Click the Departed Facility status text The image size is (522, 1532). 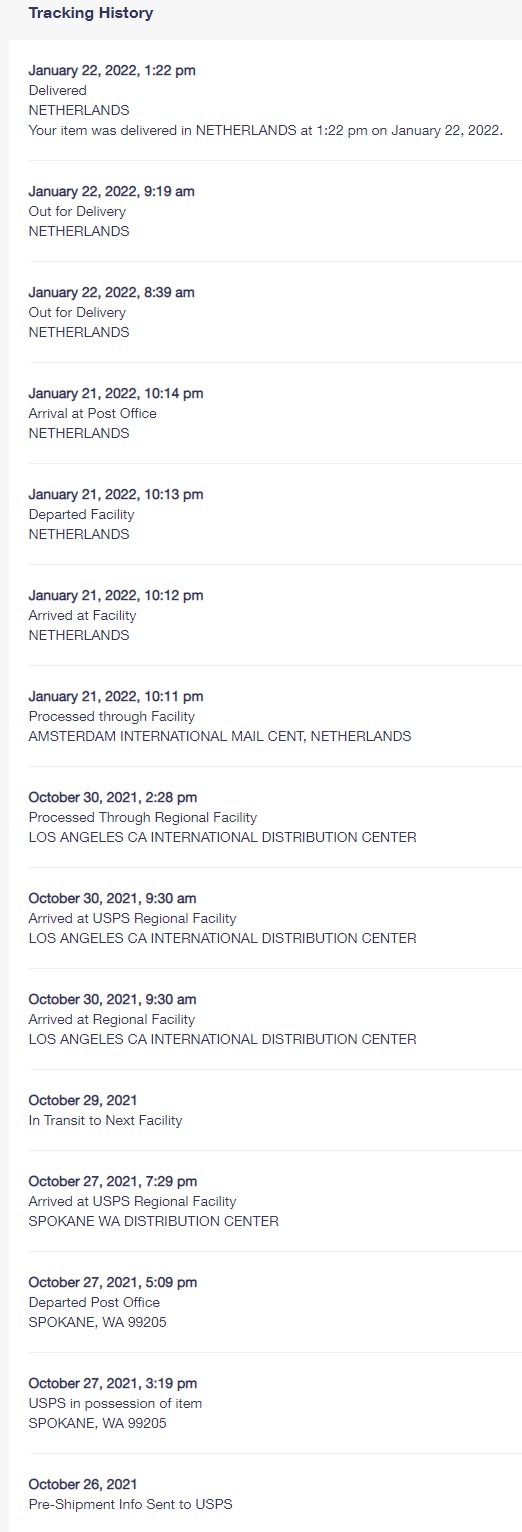point(81,514)
